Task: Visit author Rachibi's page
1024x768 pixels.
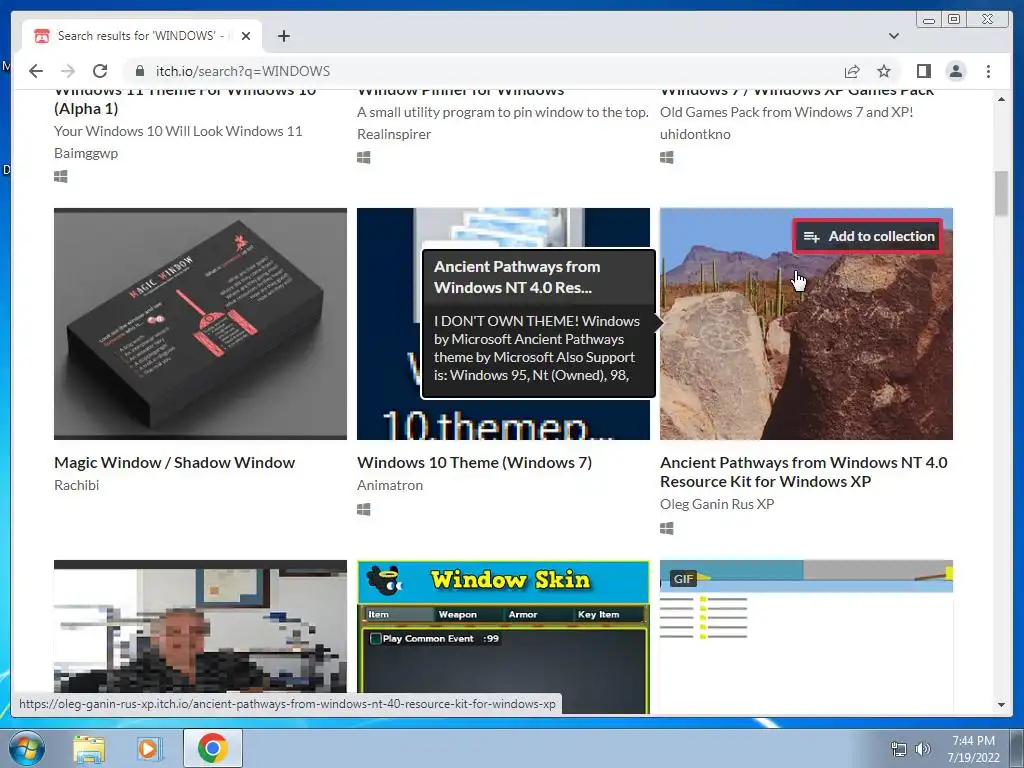Action: (76, 485)
